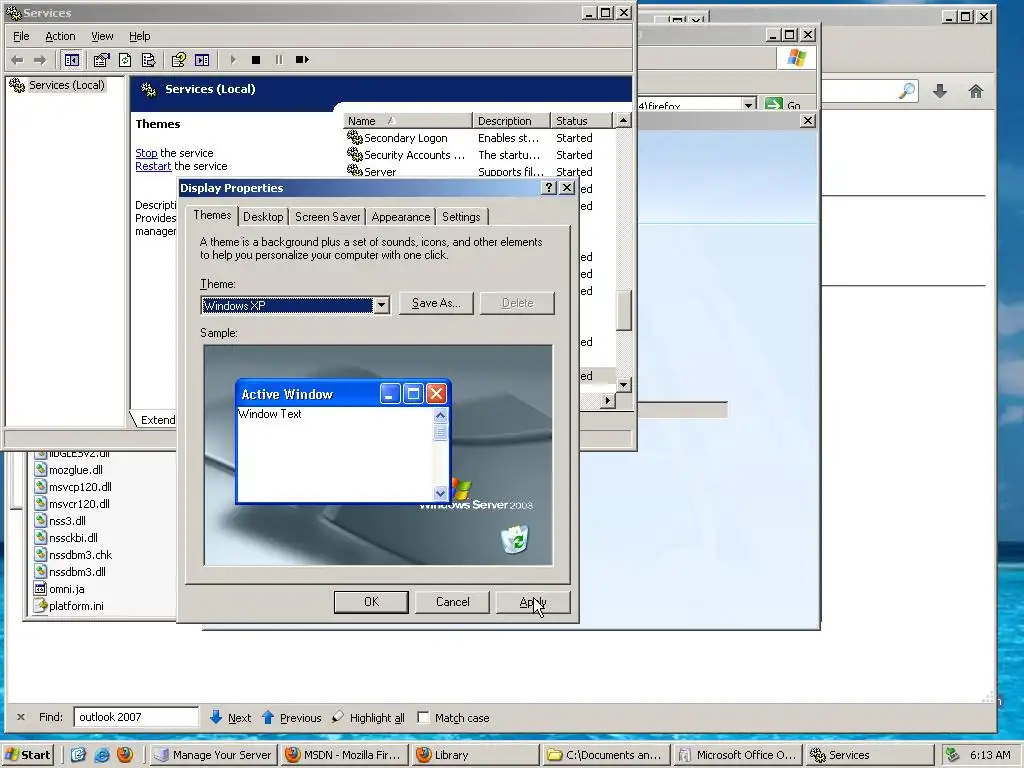The width and height of the screenshot is (1024, 768).
Task: Select the Server service row
Action: click(480, 171)
